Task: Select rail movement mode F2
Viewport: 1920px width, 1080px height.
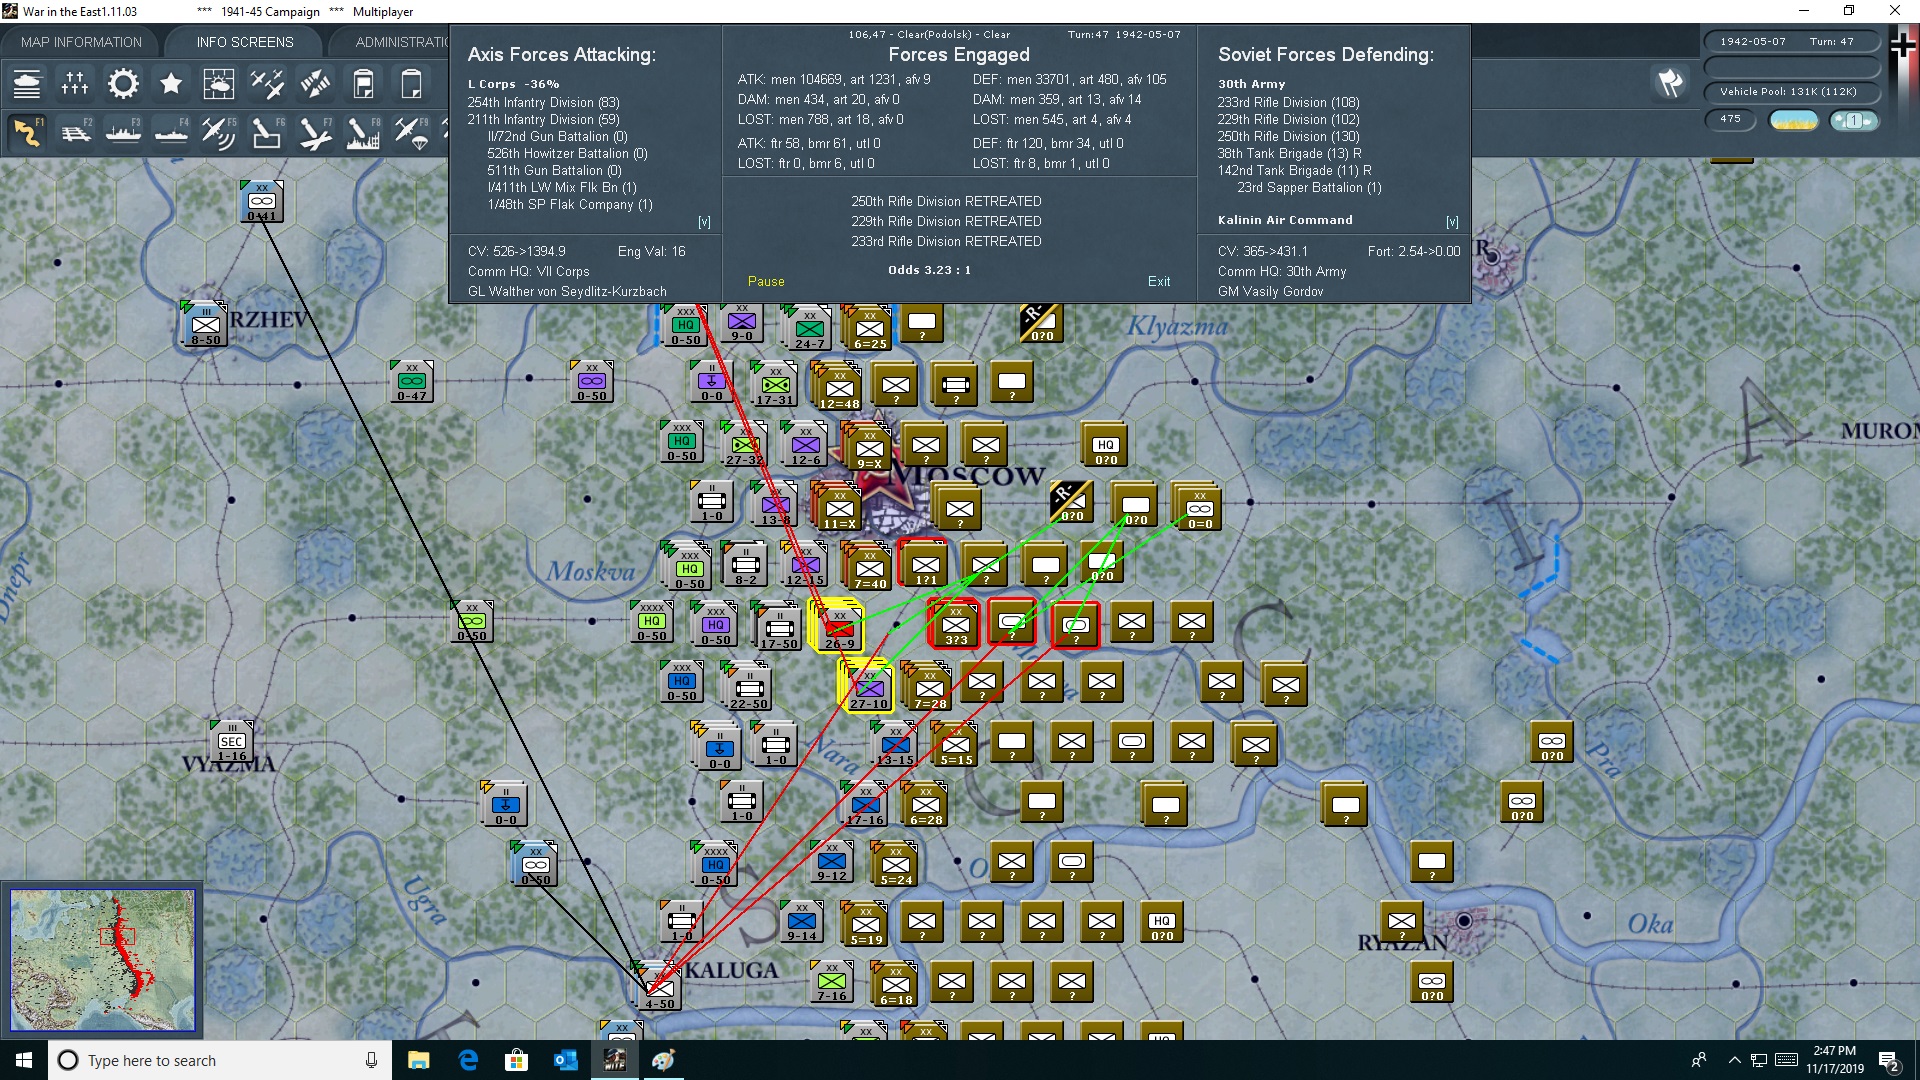Action: [x=76, y=133]
